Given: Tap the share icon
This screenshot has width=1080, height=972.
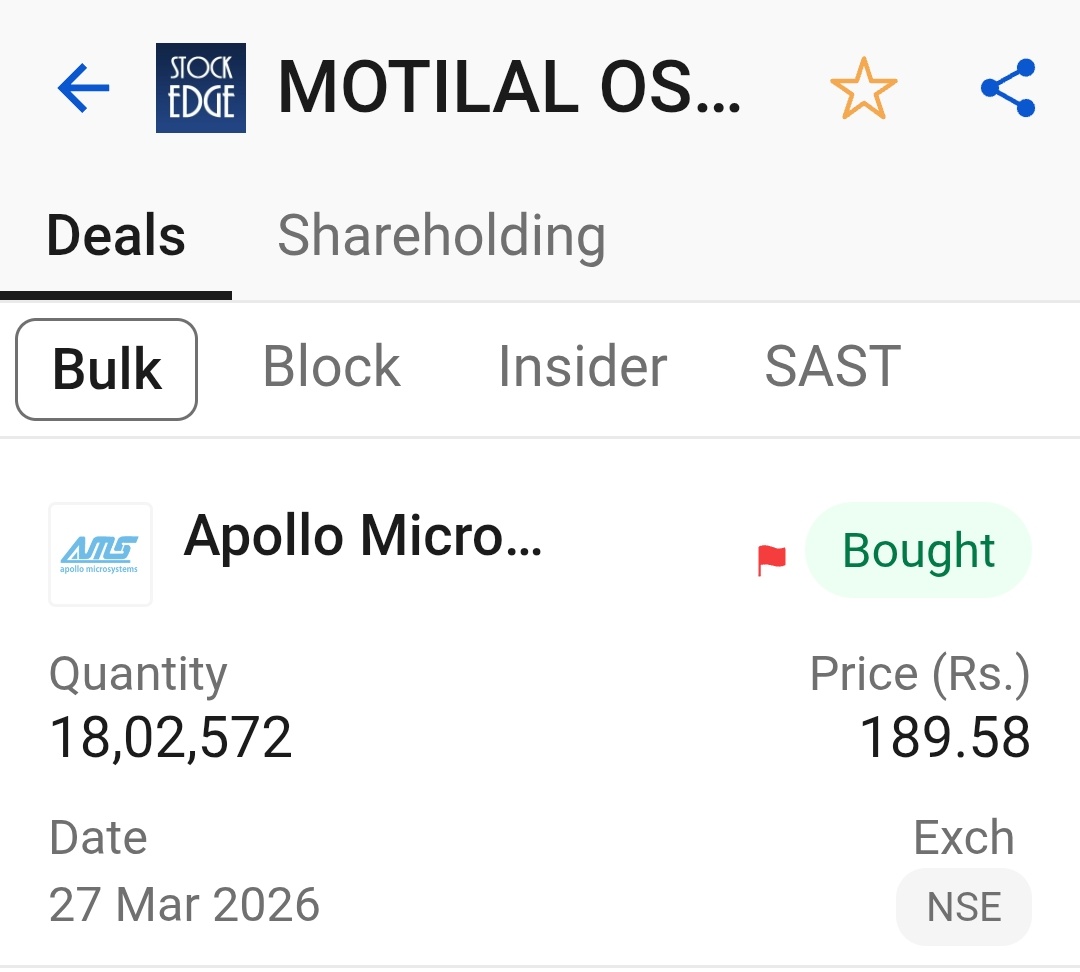Looking at the screenshot, I should point(1007,88).
